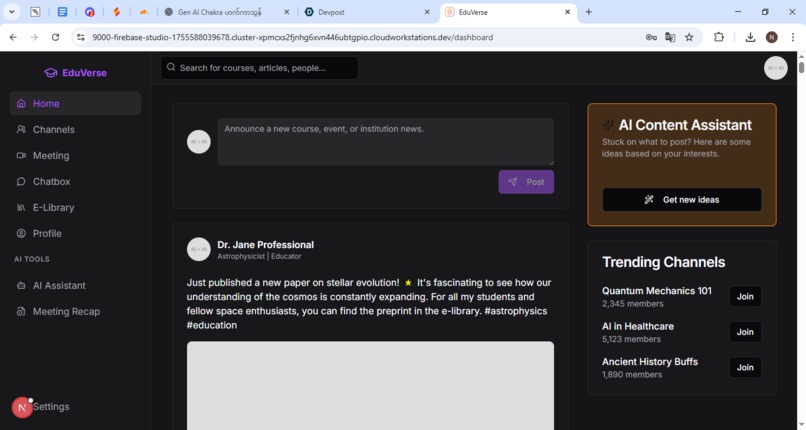Launch AI Assistant tool

[x=75, y=285]
